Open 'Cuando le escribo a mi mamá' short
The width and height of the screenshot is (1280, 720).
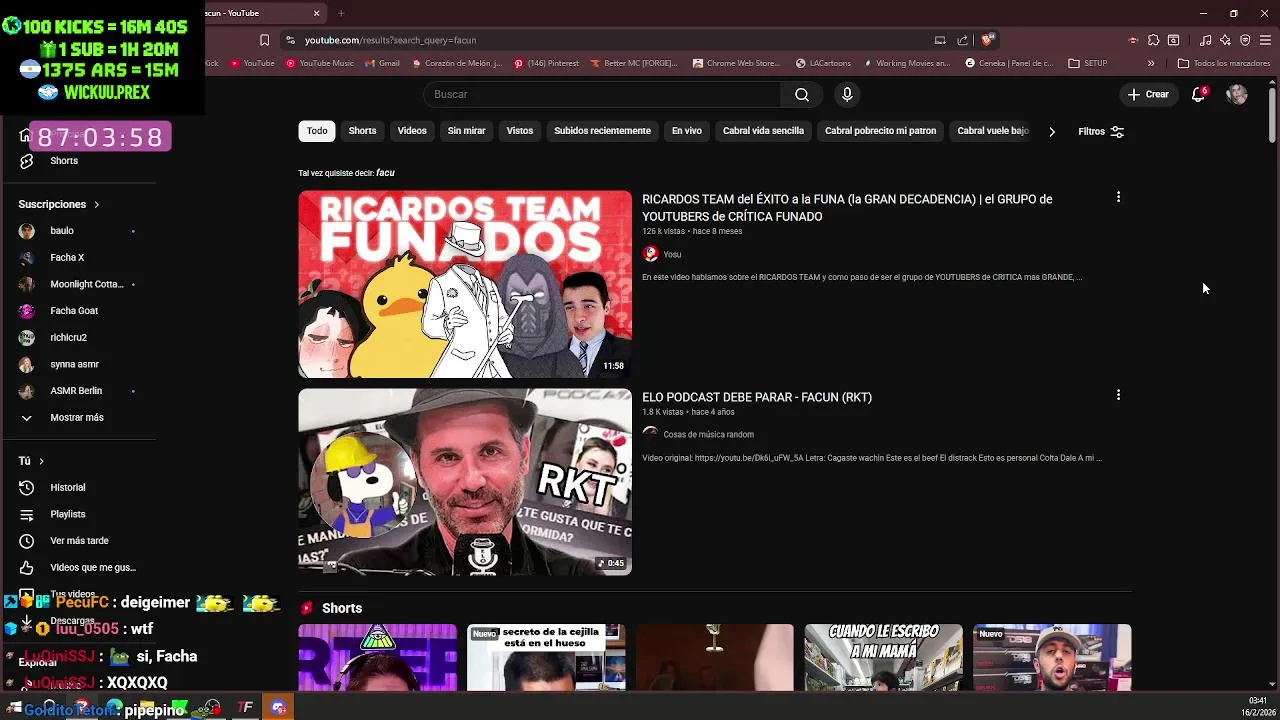tap(883, 657)
